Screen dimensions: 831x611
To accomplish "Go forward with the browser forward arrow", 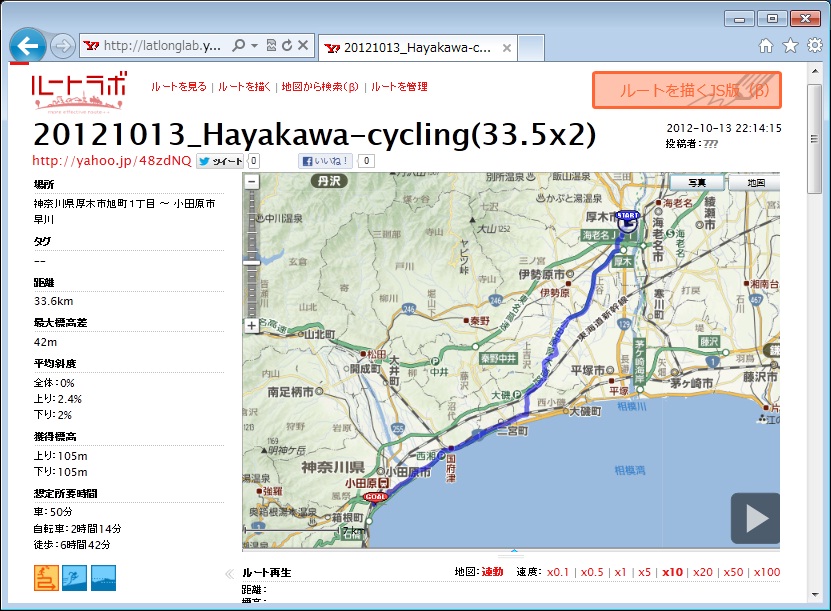I will 63,46.
